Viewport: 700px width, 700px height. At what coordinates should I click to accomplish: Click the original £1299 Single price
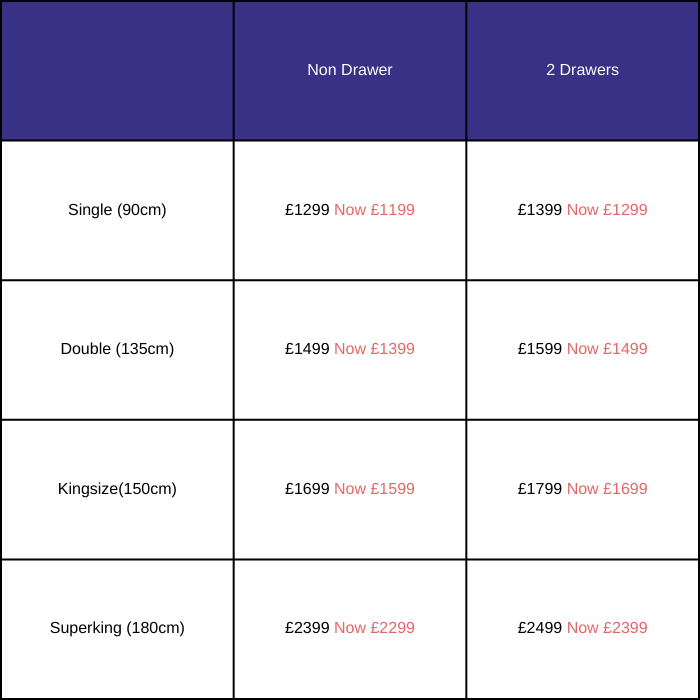(307, 210)
